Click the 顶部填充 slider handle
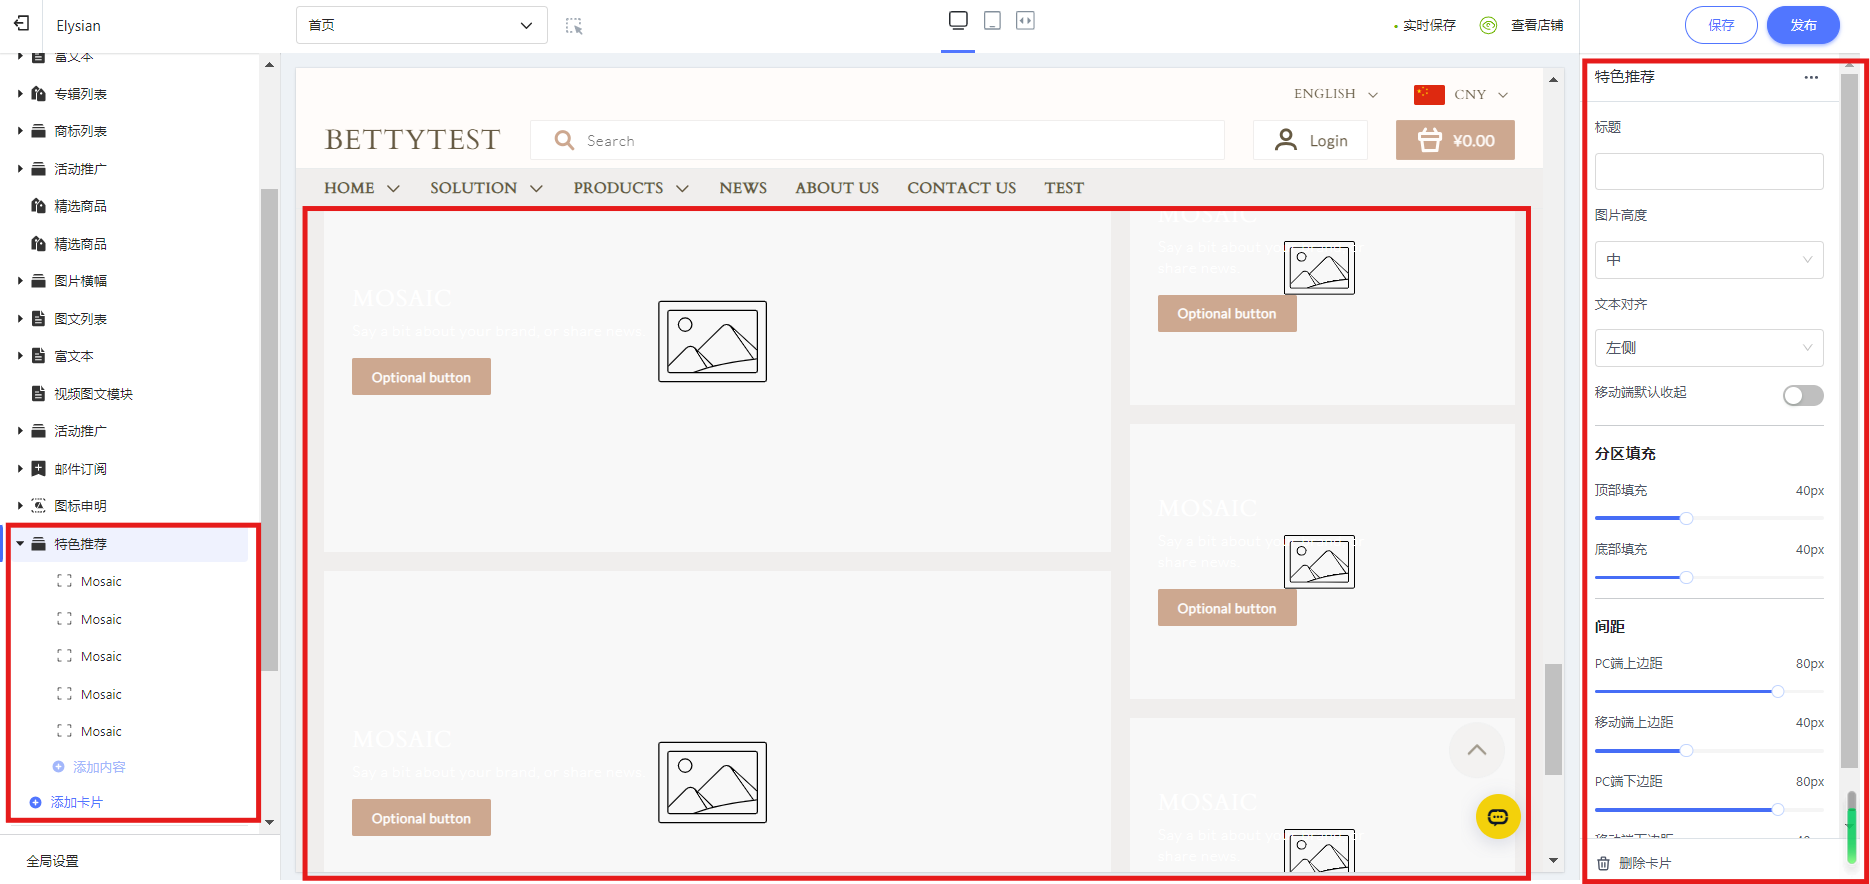 click(1686, 518)
